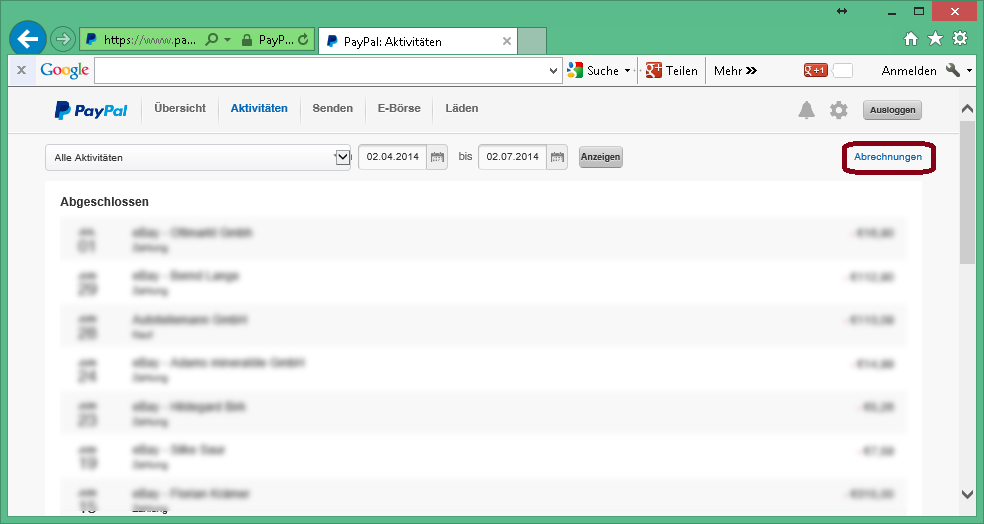Expand the Alle Aktivitäten filter dropdown
This screenshot has height=524, width=984.
coord(342,157)
